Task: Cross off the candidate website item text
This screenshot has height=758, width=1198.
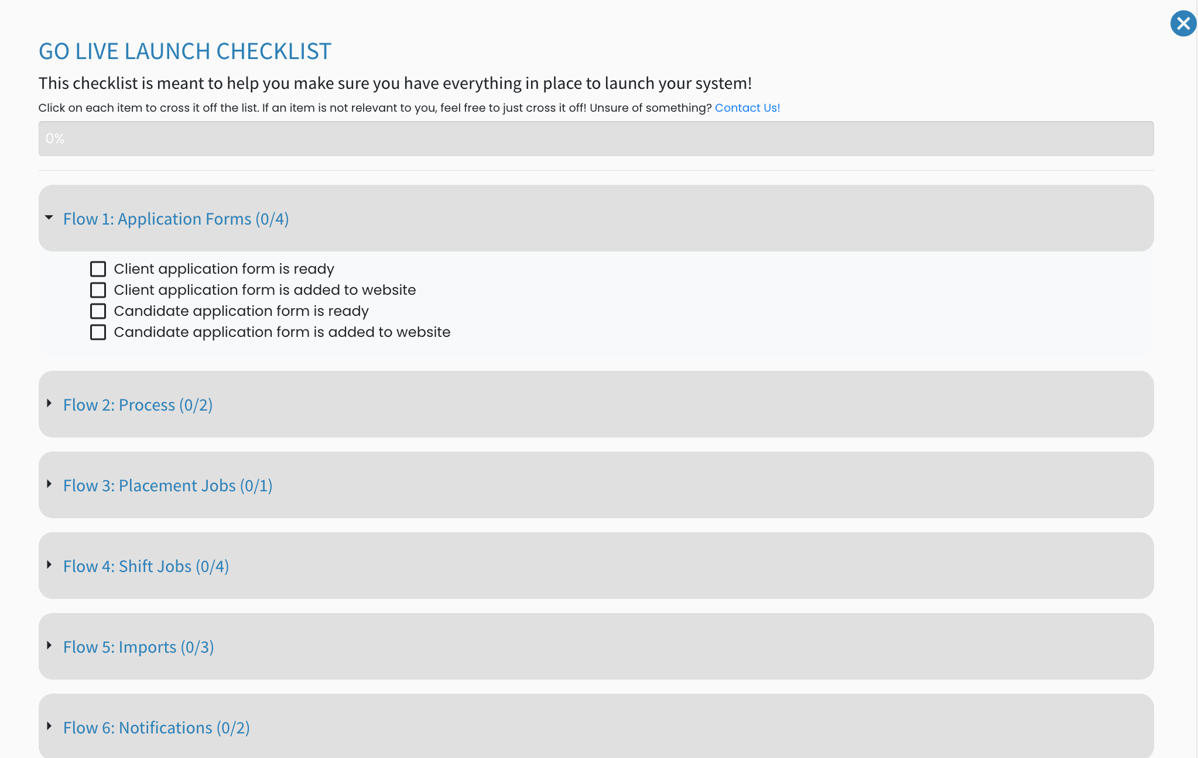Action: point(282,331)
